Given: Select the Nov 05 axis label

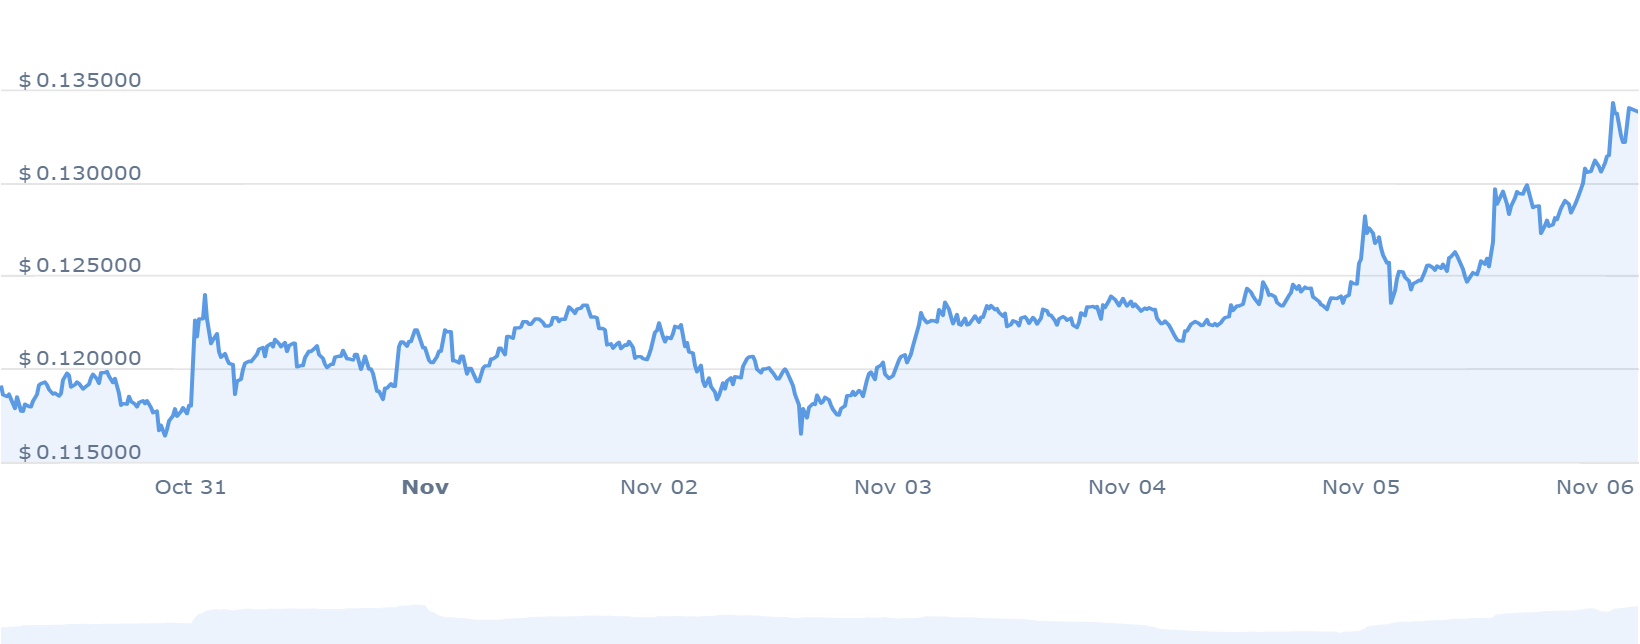Looking at the screenshot, I should click(x=1361, y=487).
